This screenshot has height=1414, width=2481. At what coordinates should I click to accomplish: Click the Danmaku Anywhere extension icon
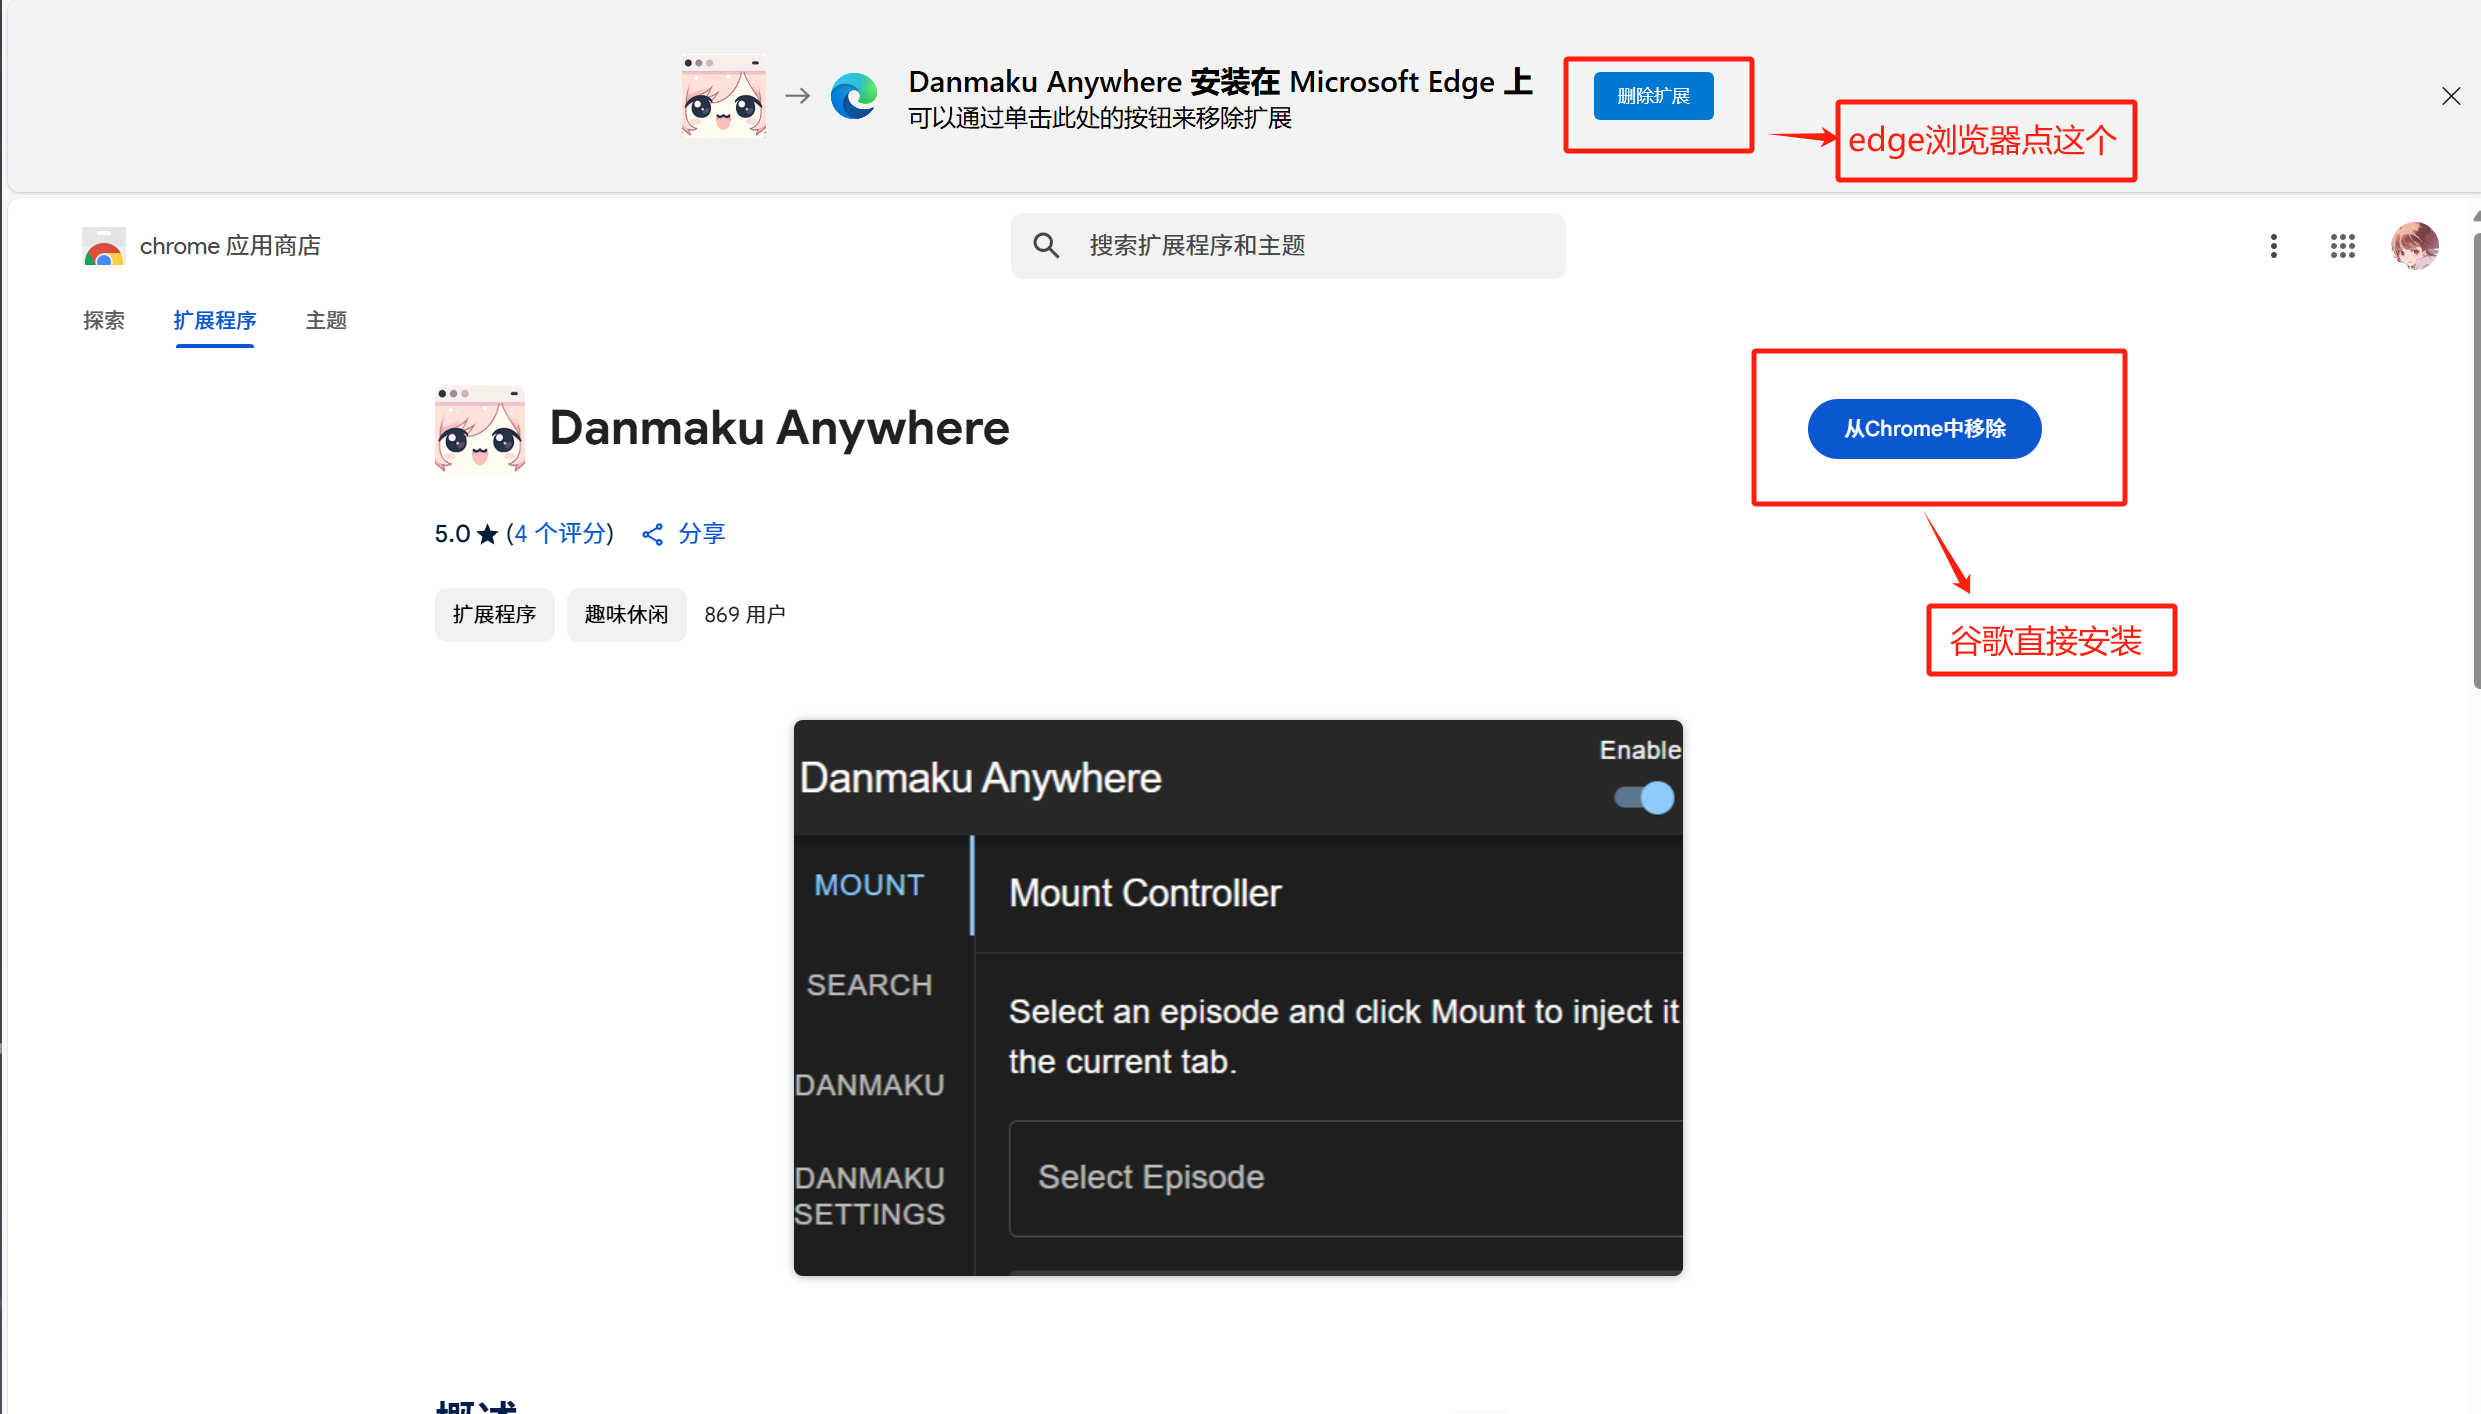click(480, 429)
